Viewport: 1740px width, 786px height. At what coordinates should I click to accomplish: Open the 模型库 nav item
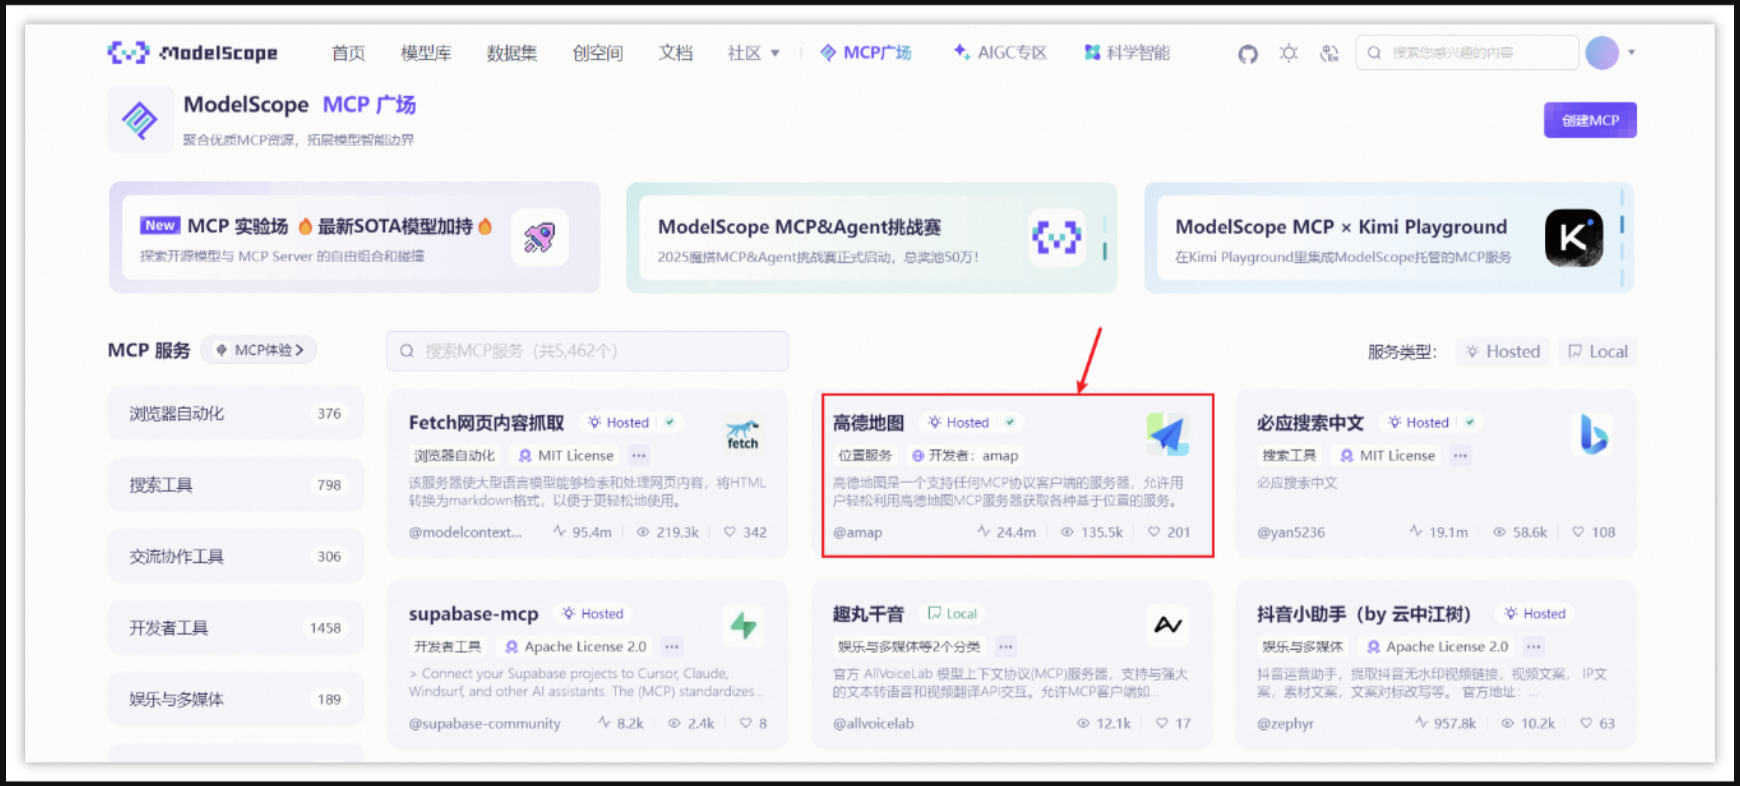(x=426, y=53)
